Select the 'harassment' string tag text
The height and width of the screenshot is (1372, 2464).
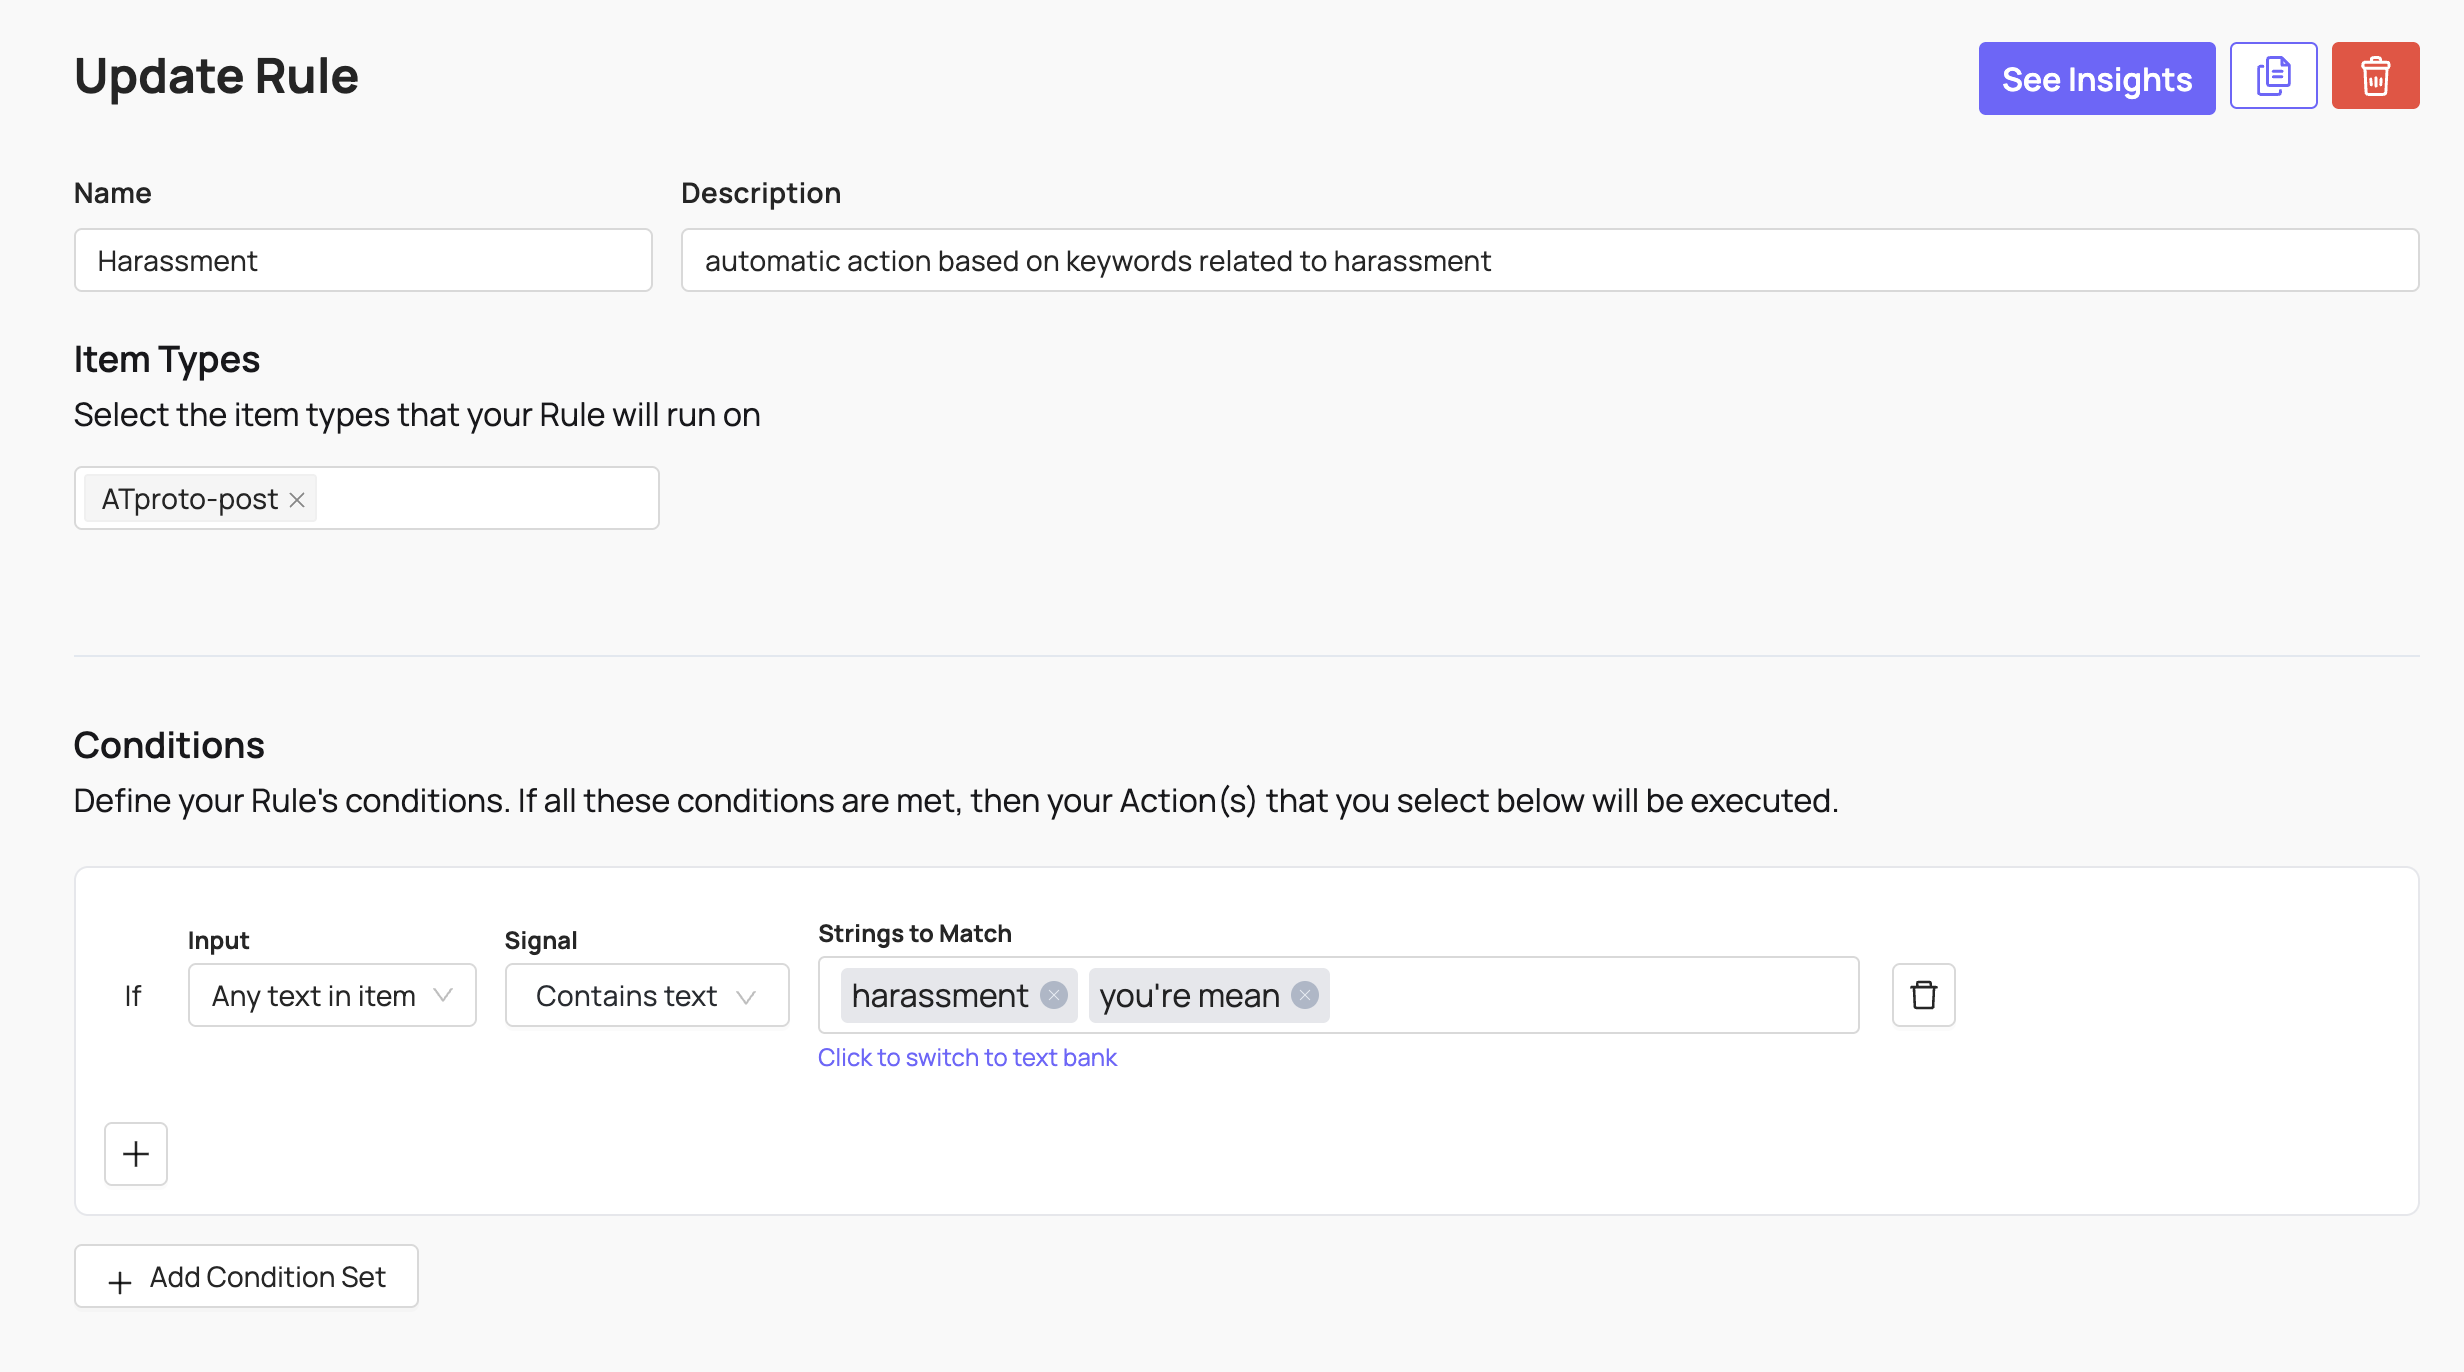coord(939,996)
